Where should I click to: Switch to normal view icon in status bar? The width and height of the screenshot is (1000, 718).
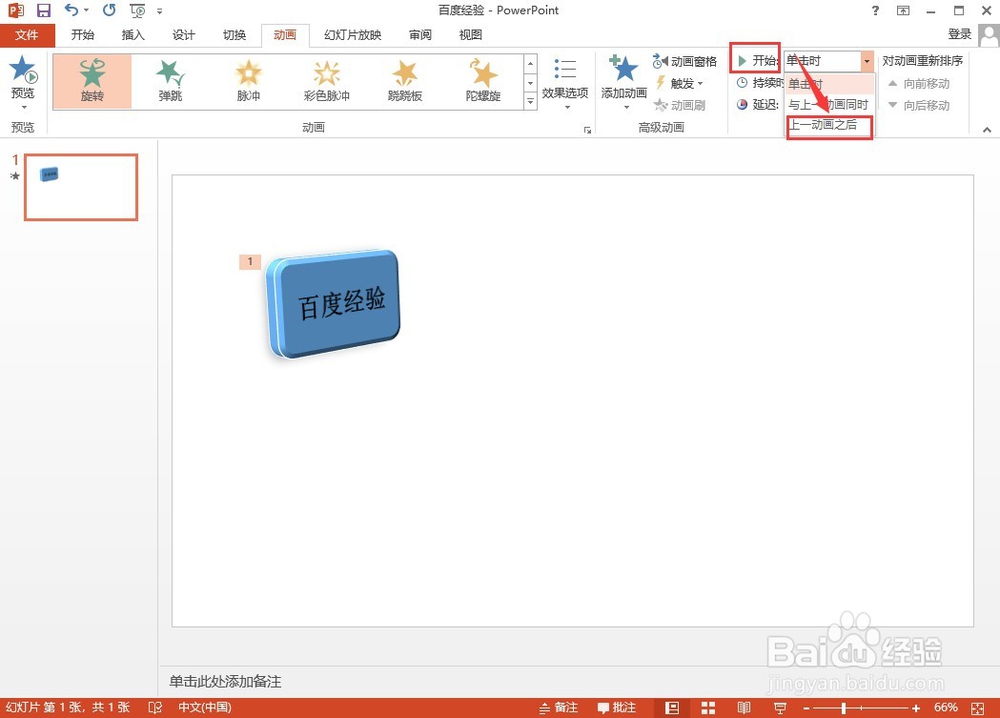coord(672,708)
